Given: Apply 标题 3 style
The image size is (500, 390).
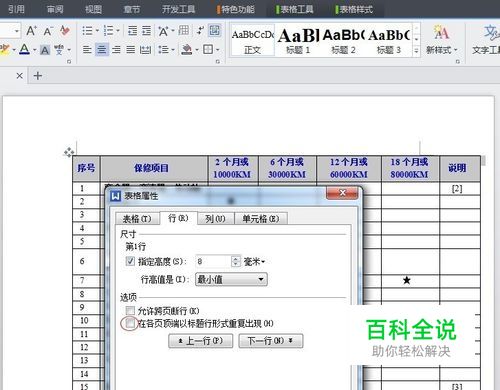Looking at the screenshot, I should (x=388, y=40).
